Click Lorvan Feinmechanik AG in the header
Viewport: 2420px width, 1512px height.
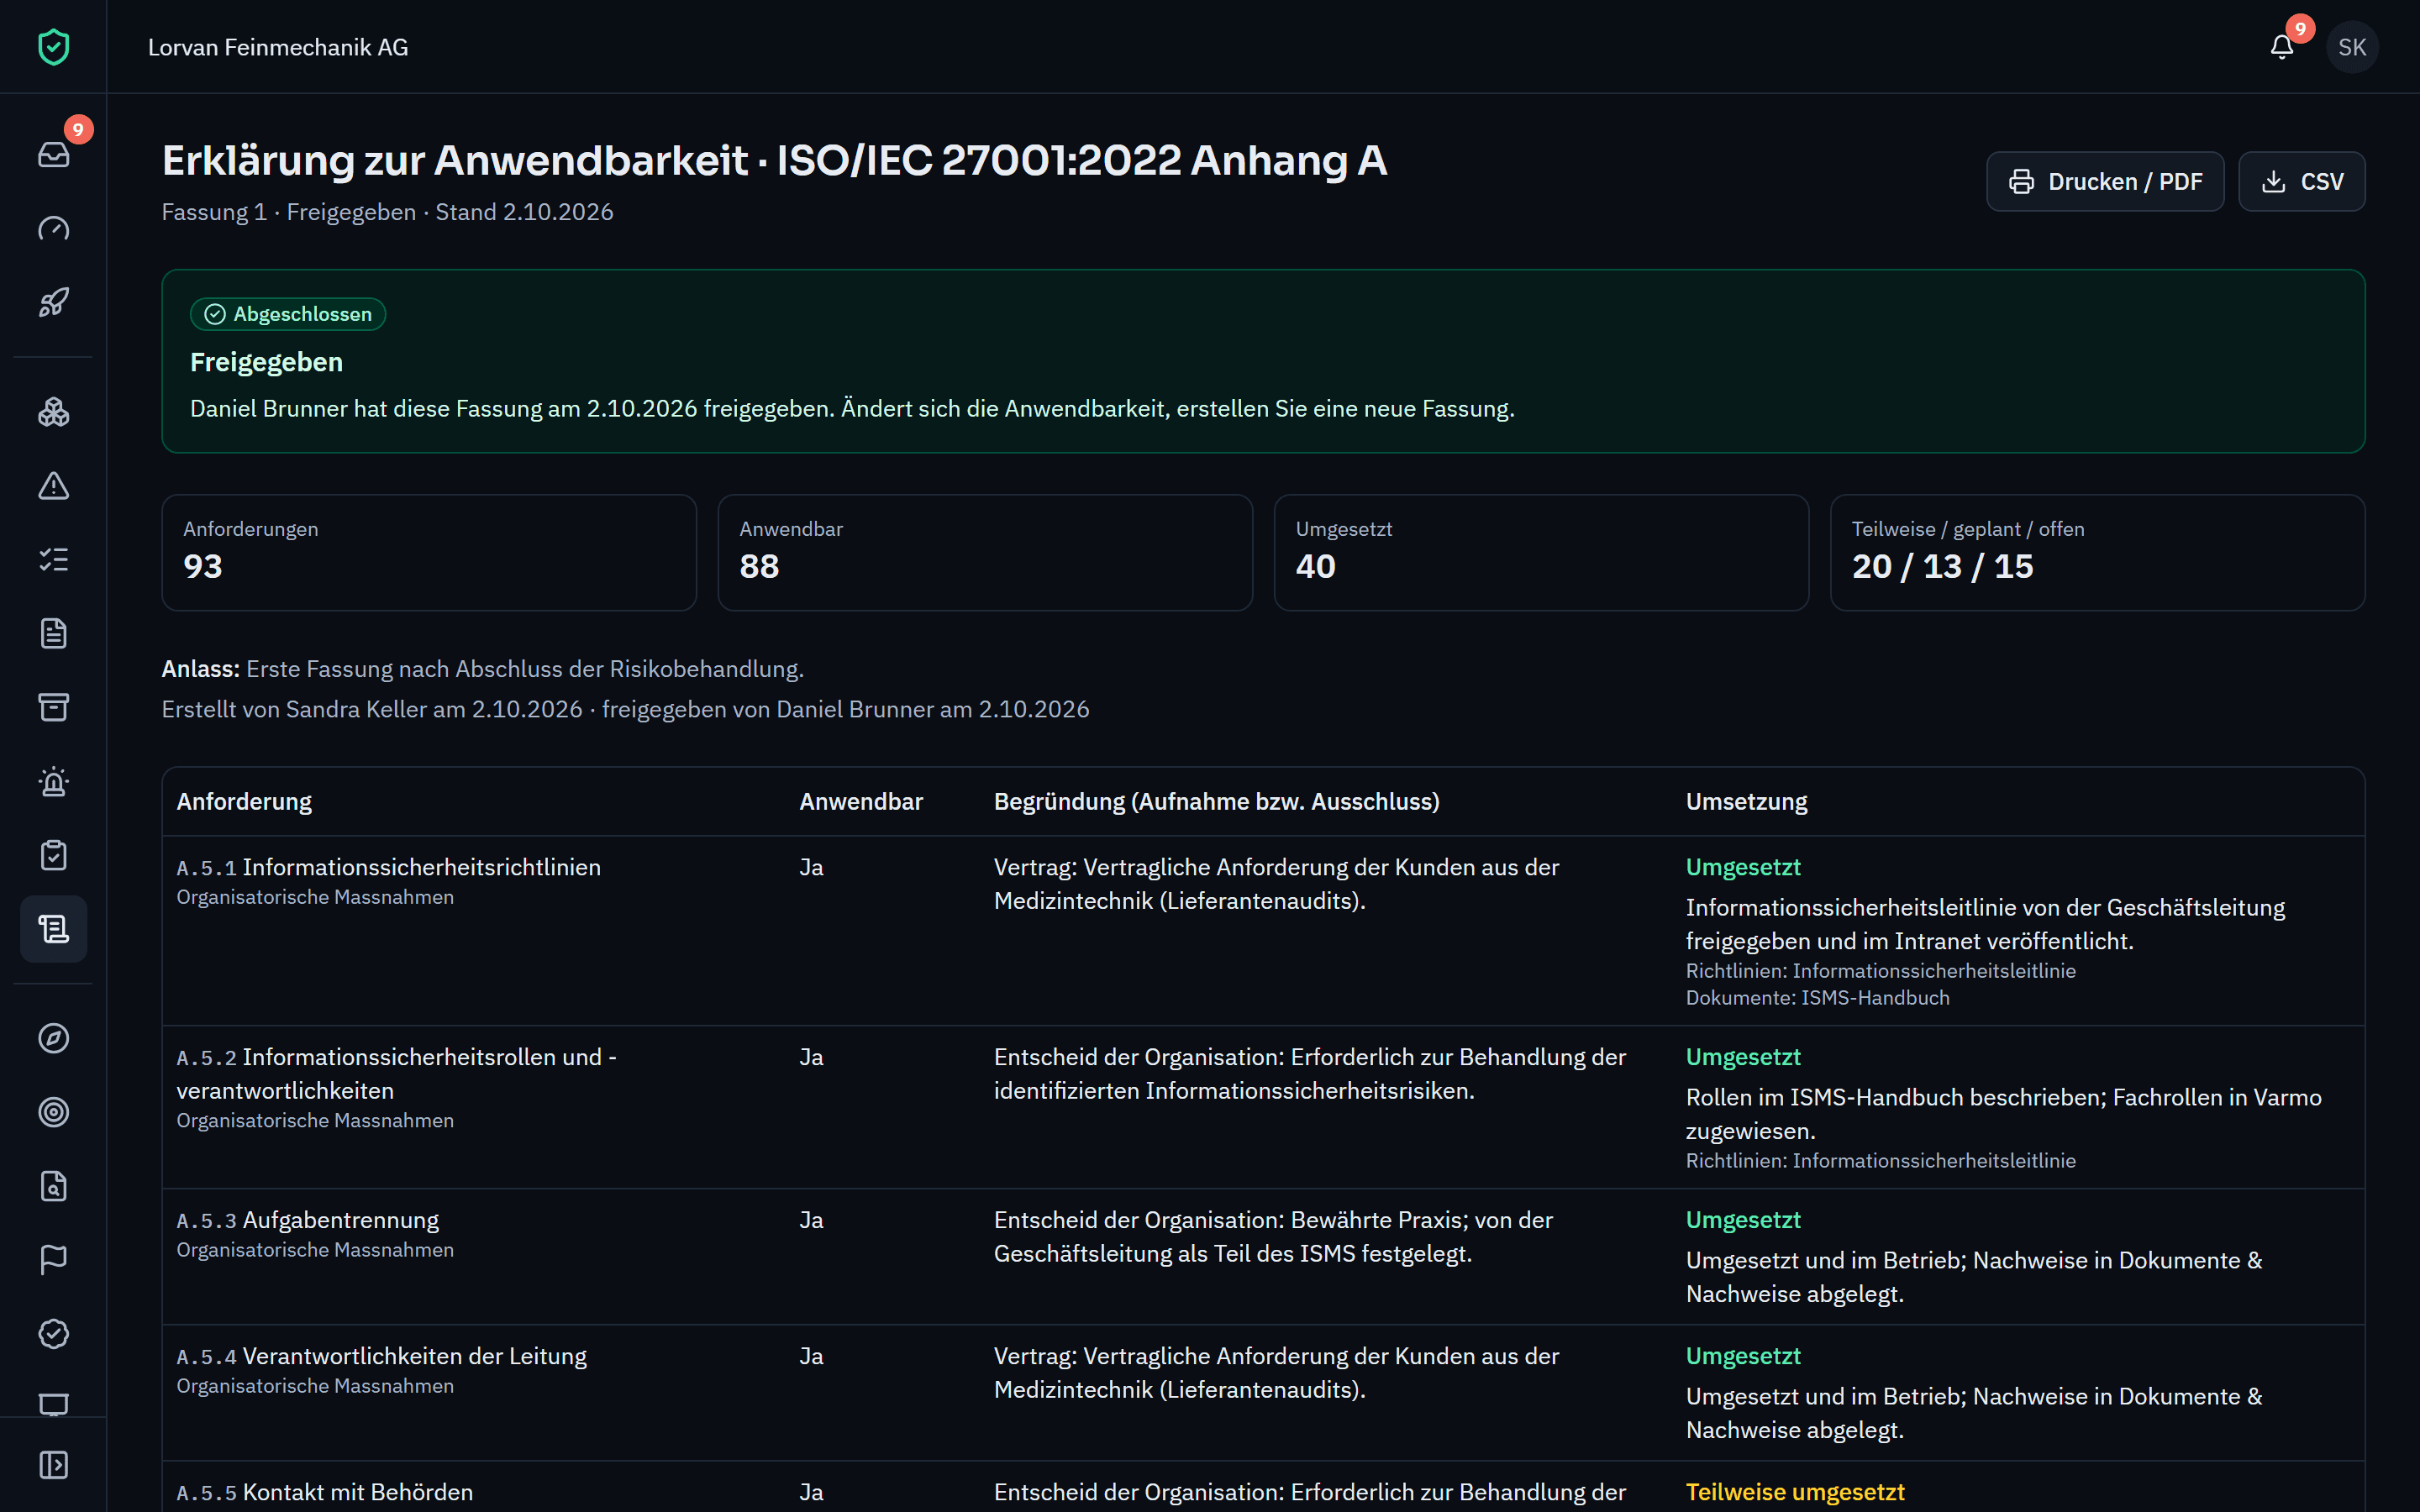click(278, 47)
